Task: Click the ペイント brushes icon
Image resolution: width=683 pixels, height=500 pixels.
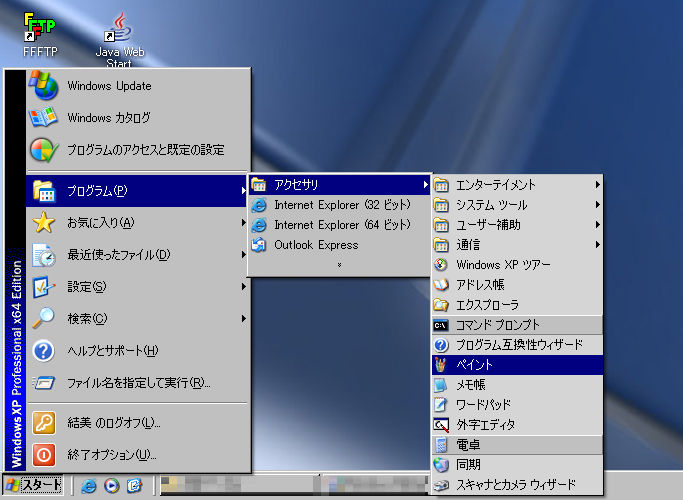Action: coord(441,365)
